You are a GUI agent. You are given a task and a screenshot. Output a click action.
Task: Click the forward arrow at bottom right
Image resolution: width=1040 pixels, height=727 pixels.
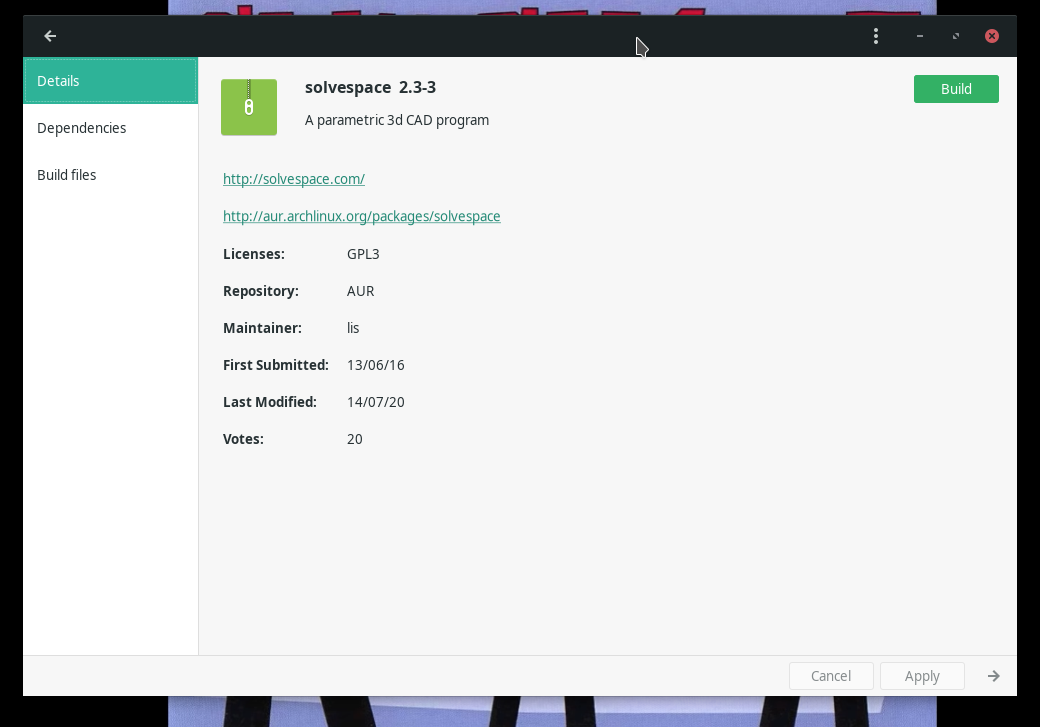tap(993, 676)
